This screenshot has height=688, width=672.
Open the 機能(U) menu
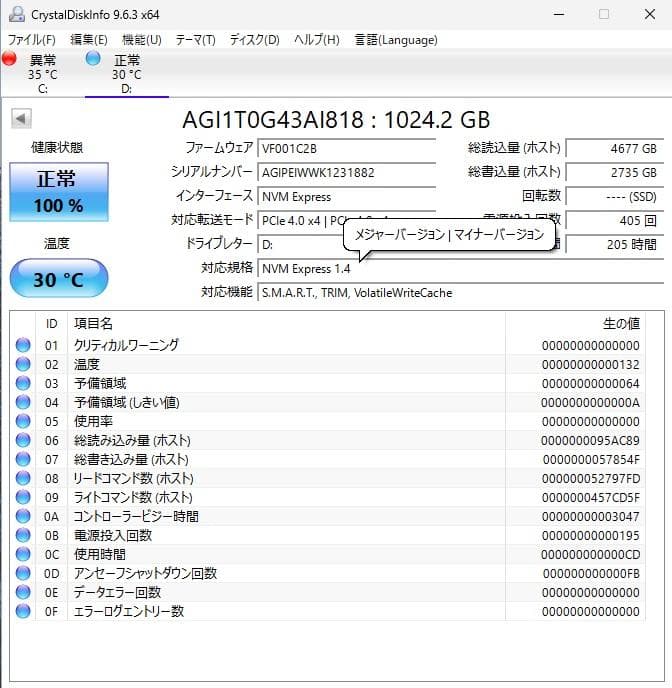(142, 40)
